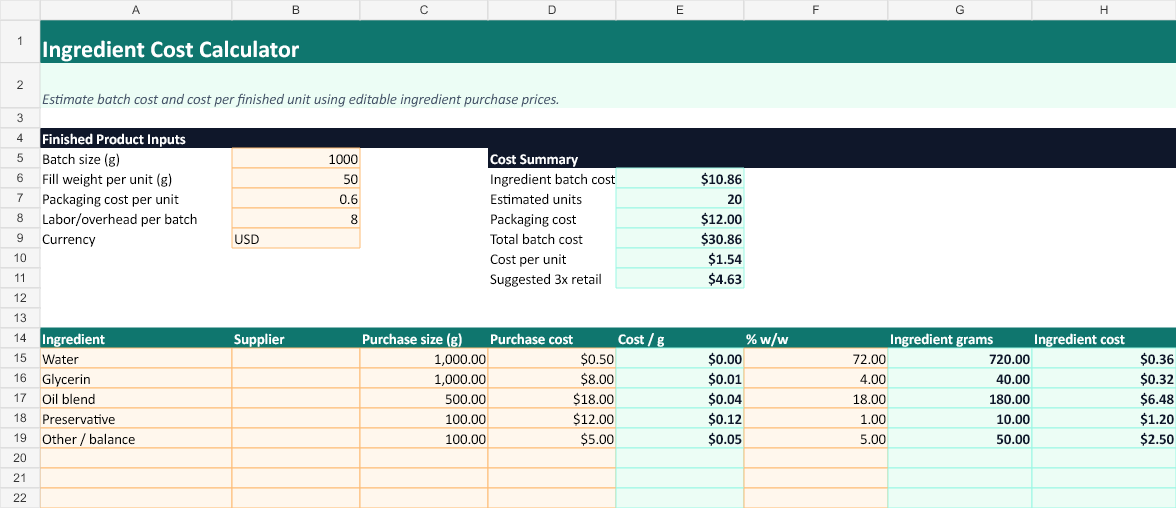1176x508 pixels.
Task: Select column H header
Action: (x=1104, y=10)
